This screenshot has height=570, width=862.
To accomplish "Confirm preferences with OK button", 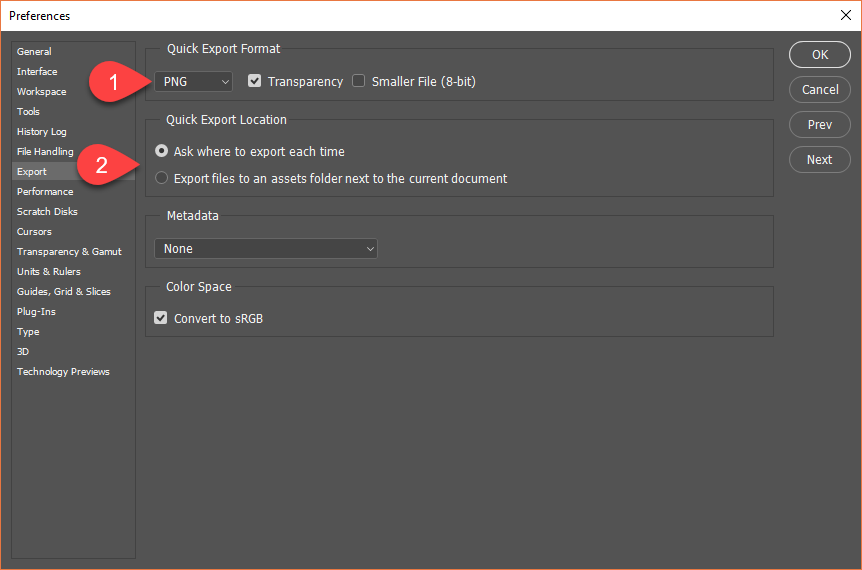I will [820, 54].
